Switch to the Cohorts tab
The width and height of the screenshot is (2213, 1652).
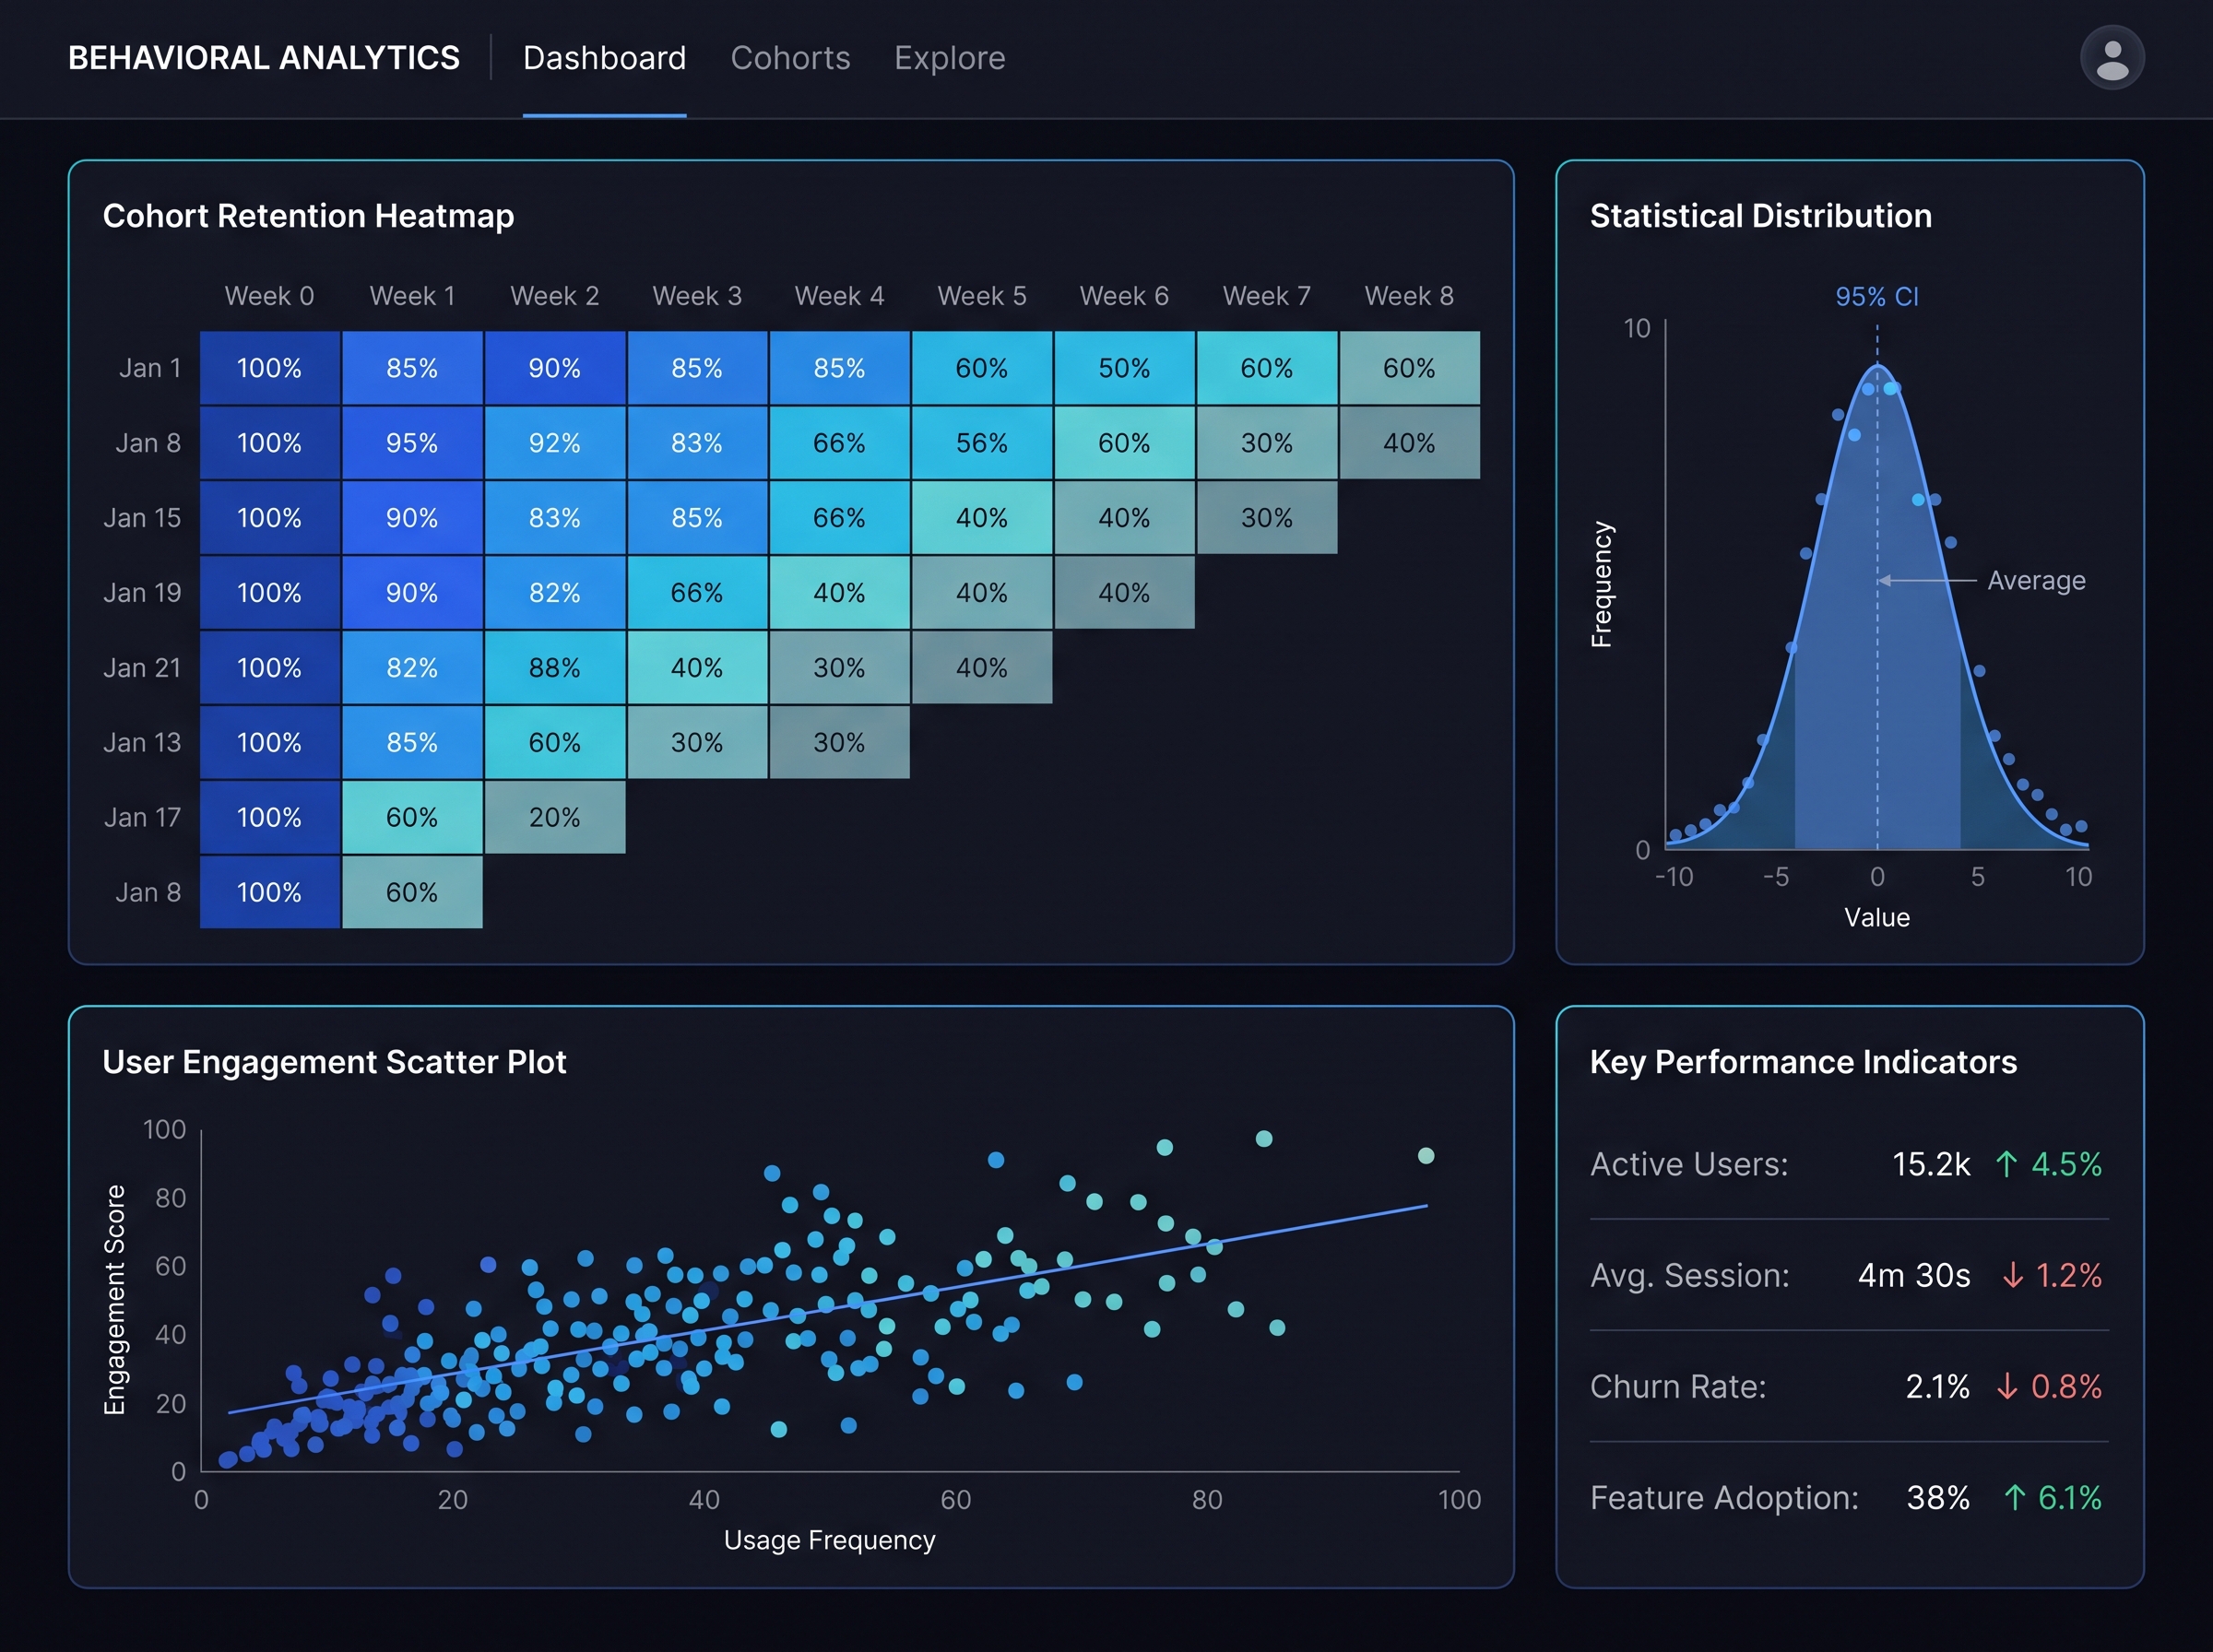pyautogui.click(x=790, y=58)
